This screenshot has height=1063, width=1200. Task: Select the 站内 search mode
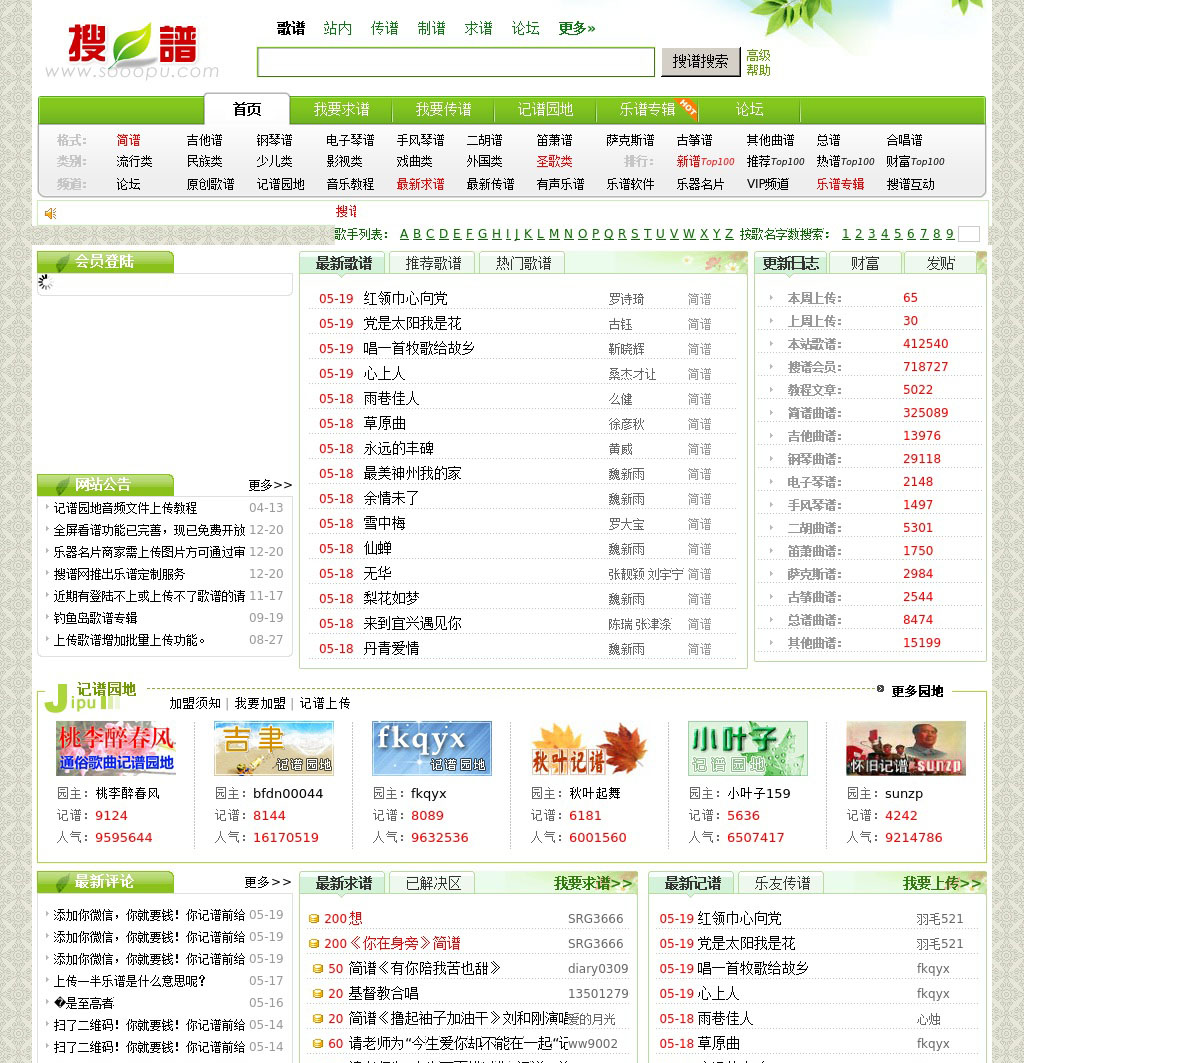pyautogui.click(x=338, y=28)
